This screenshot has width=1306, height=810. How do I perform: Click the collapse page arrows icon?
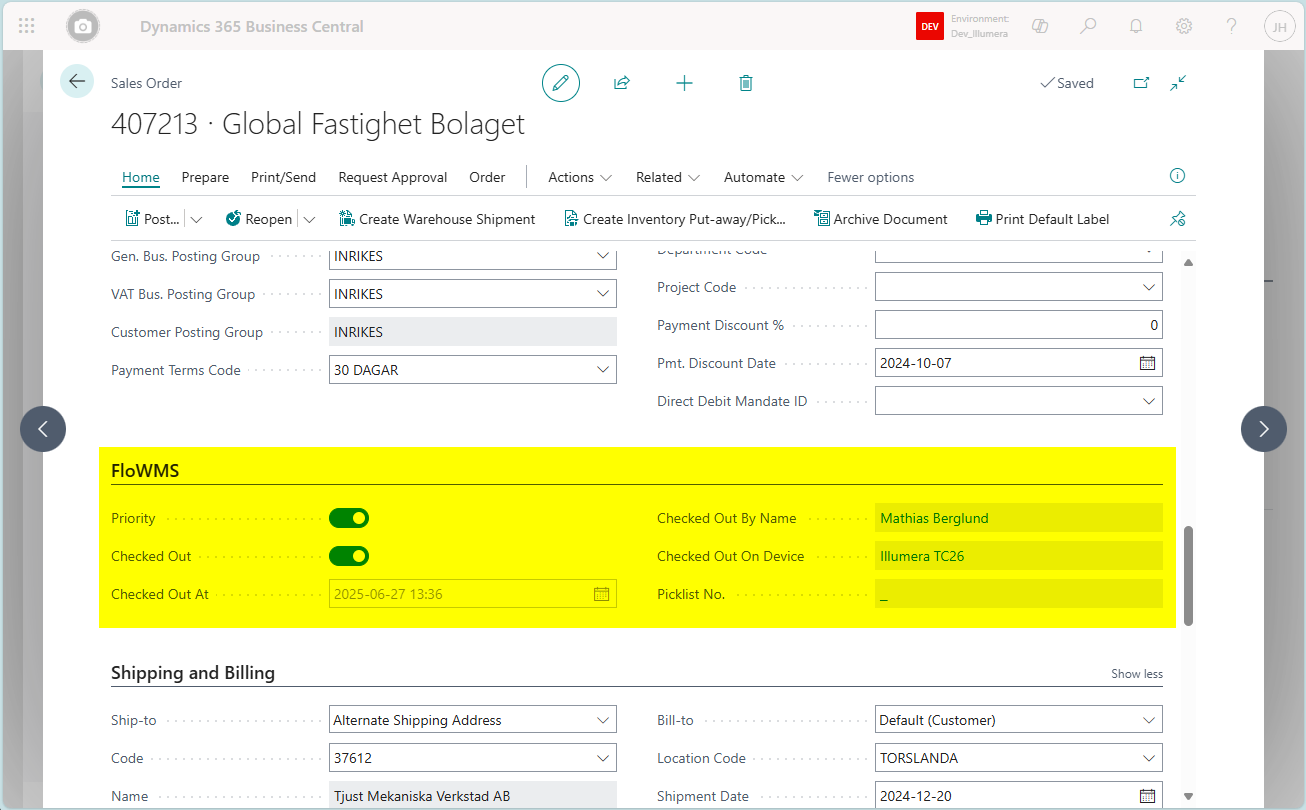(x=1178, y=83)
